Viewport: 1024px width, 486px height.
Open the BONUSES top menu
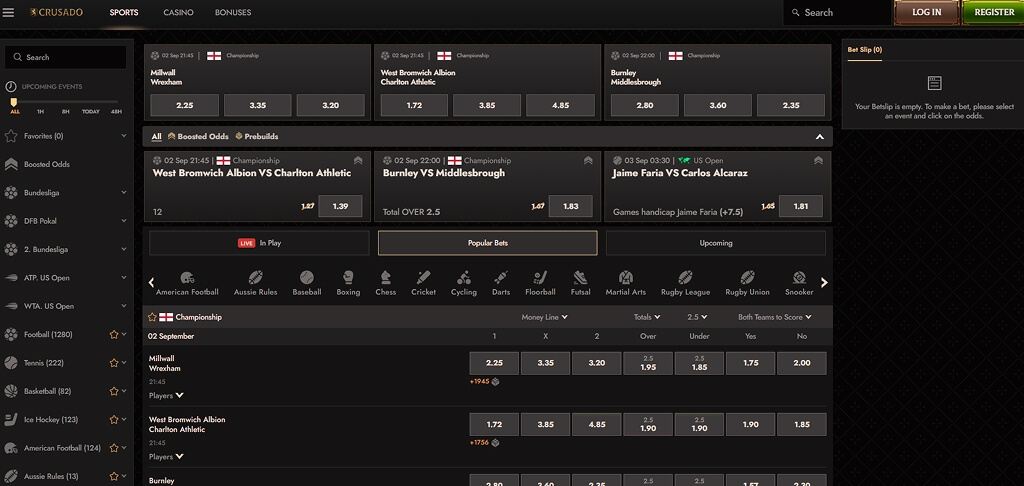[232, 12]
